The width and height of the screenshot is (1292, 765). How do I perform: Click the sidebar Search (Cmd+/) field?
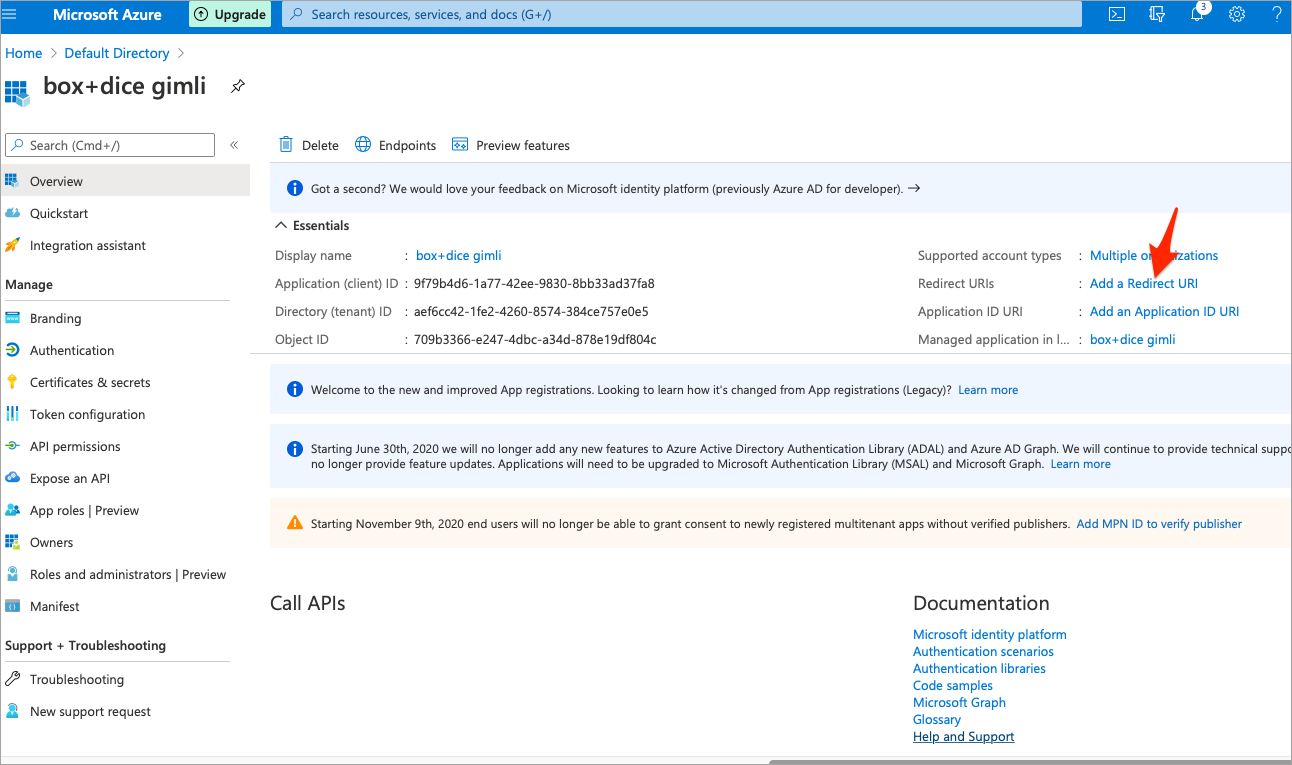(x=110, y=145)
